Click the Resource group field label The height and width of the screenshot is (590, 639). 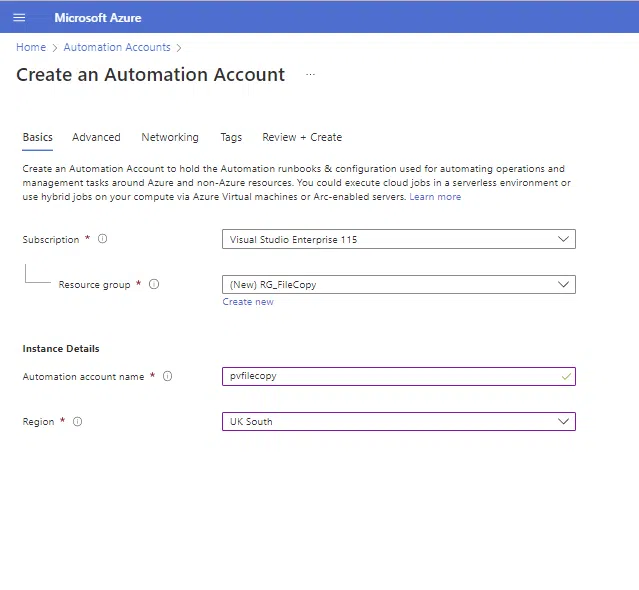click(94, 285)
